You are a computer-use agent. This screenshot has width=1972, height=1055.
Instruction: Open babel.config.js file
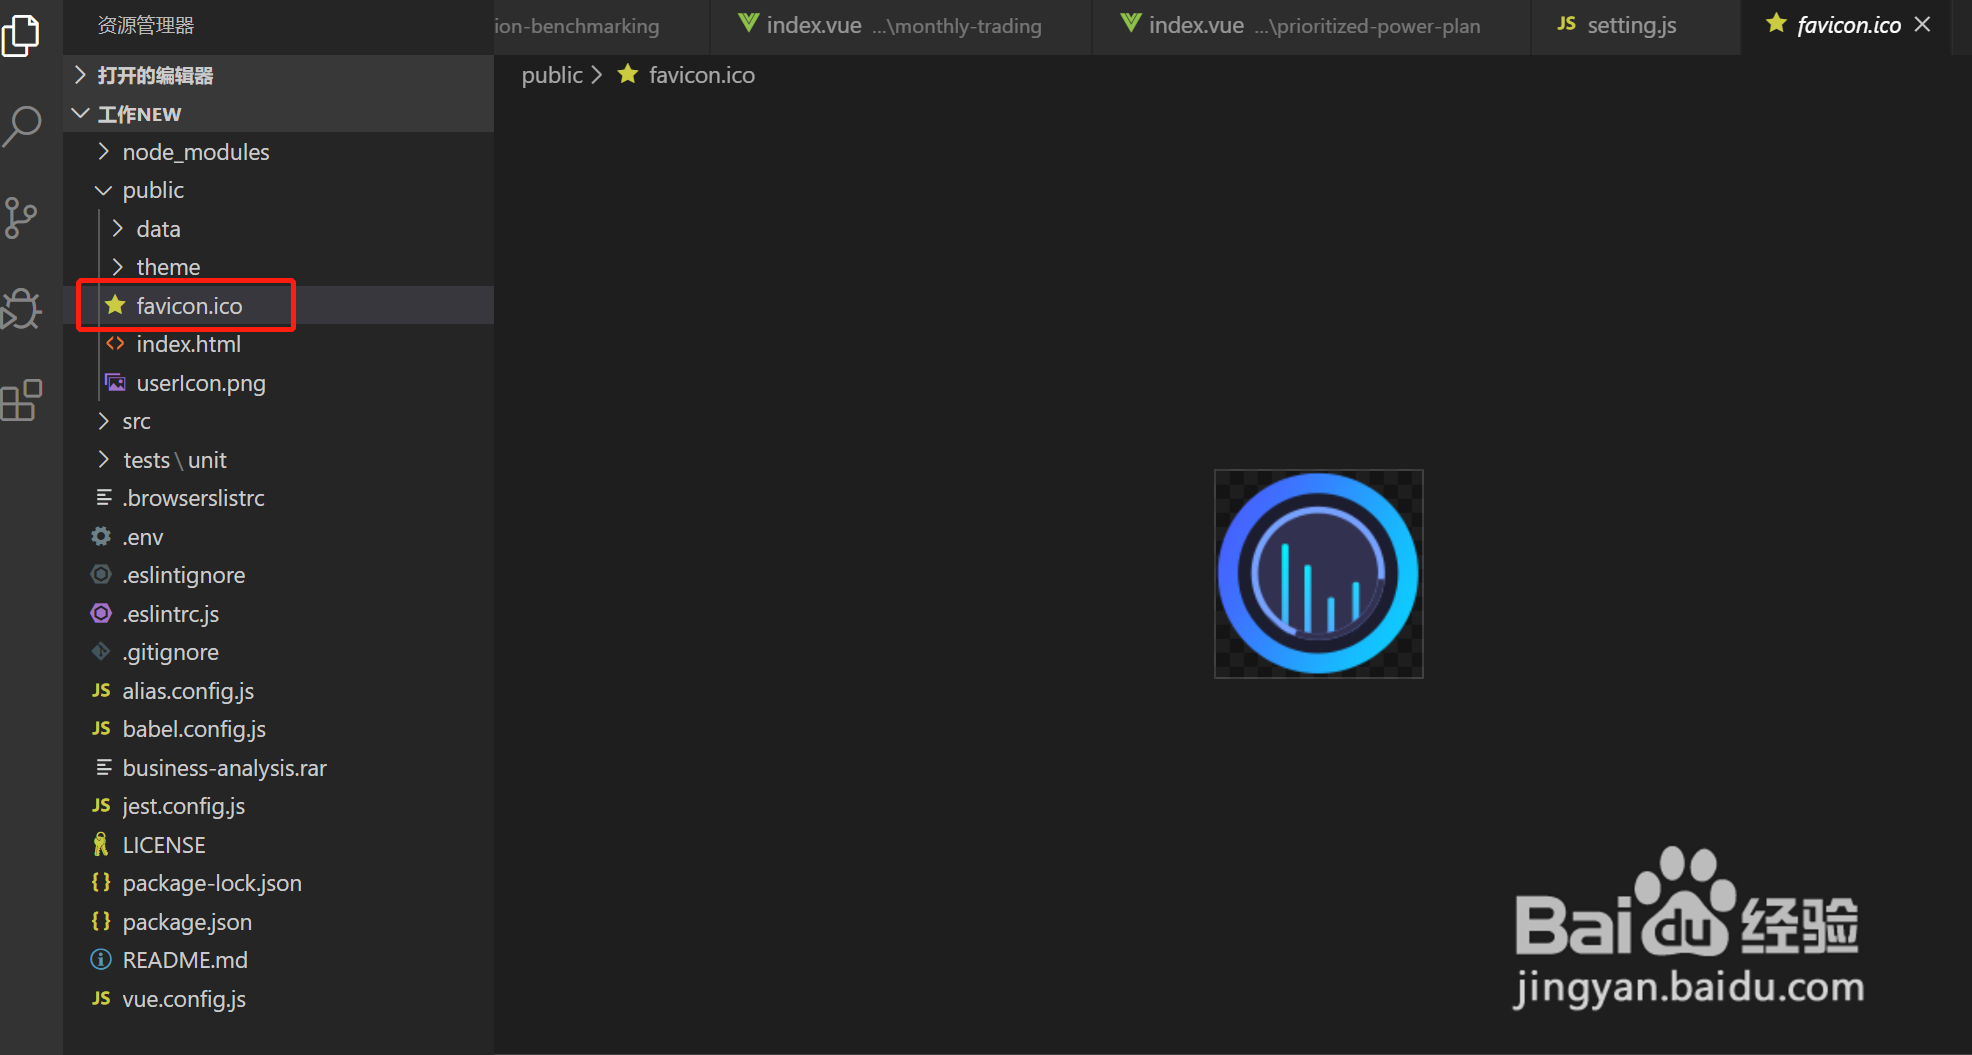278,729
